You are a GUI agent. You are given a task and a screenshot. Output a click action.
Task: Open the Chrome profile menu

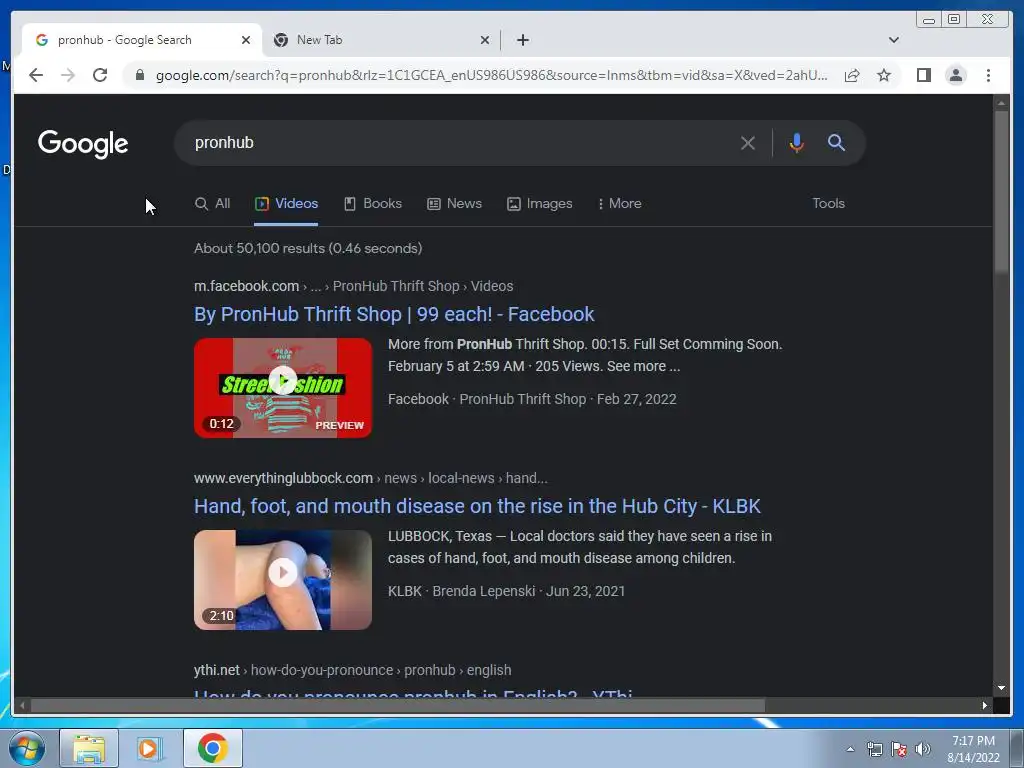tap(956, 75)
